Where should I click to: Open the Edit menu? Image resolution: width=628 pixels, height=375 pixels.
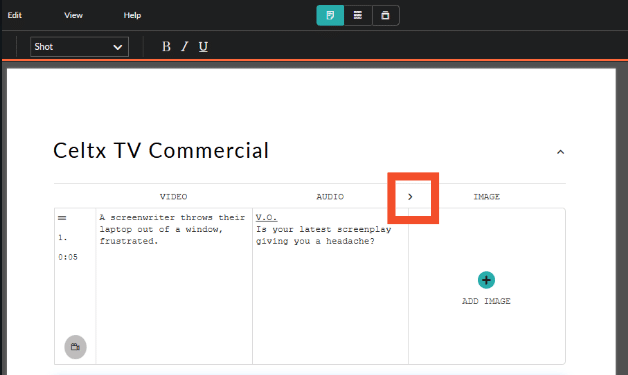click(x=14, y=15)
